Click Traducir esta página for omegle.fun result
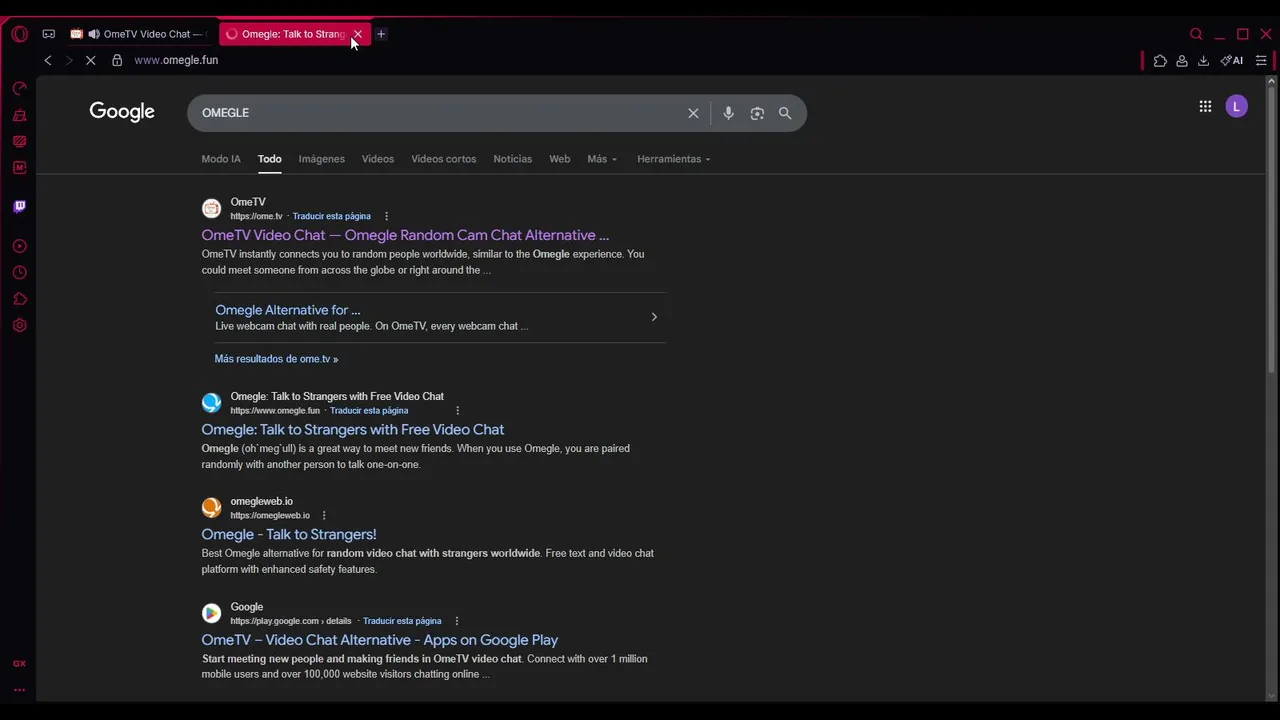The width and height of the screenshot is (1280, 720). pos(369,410)
